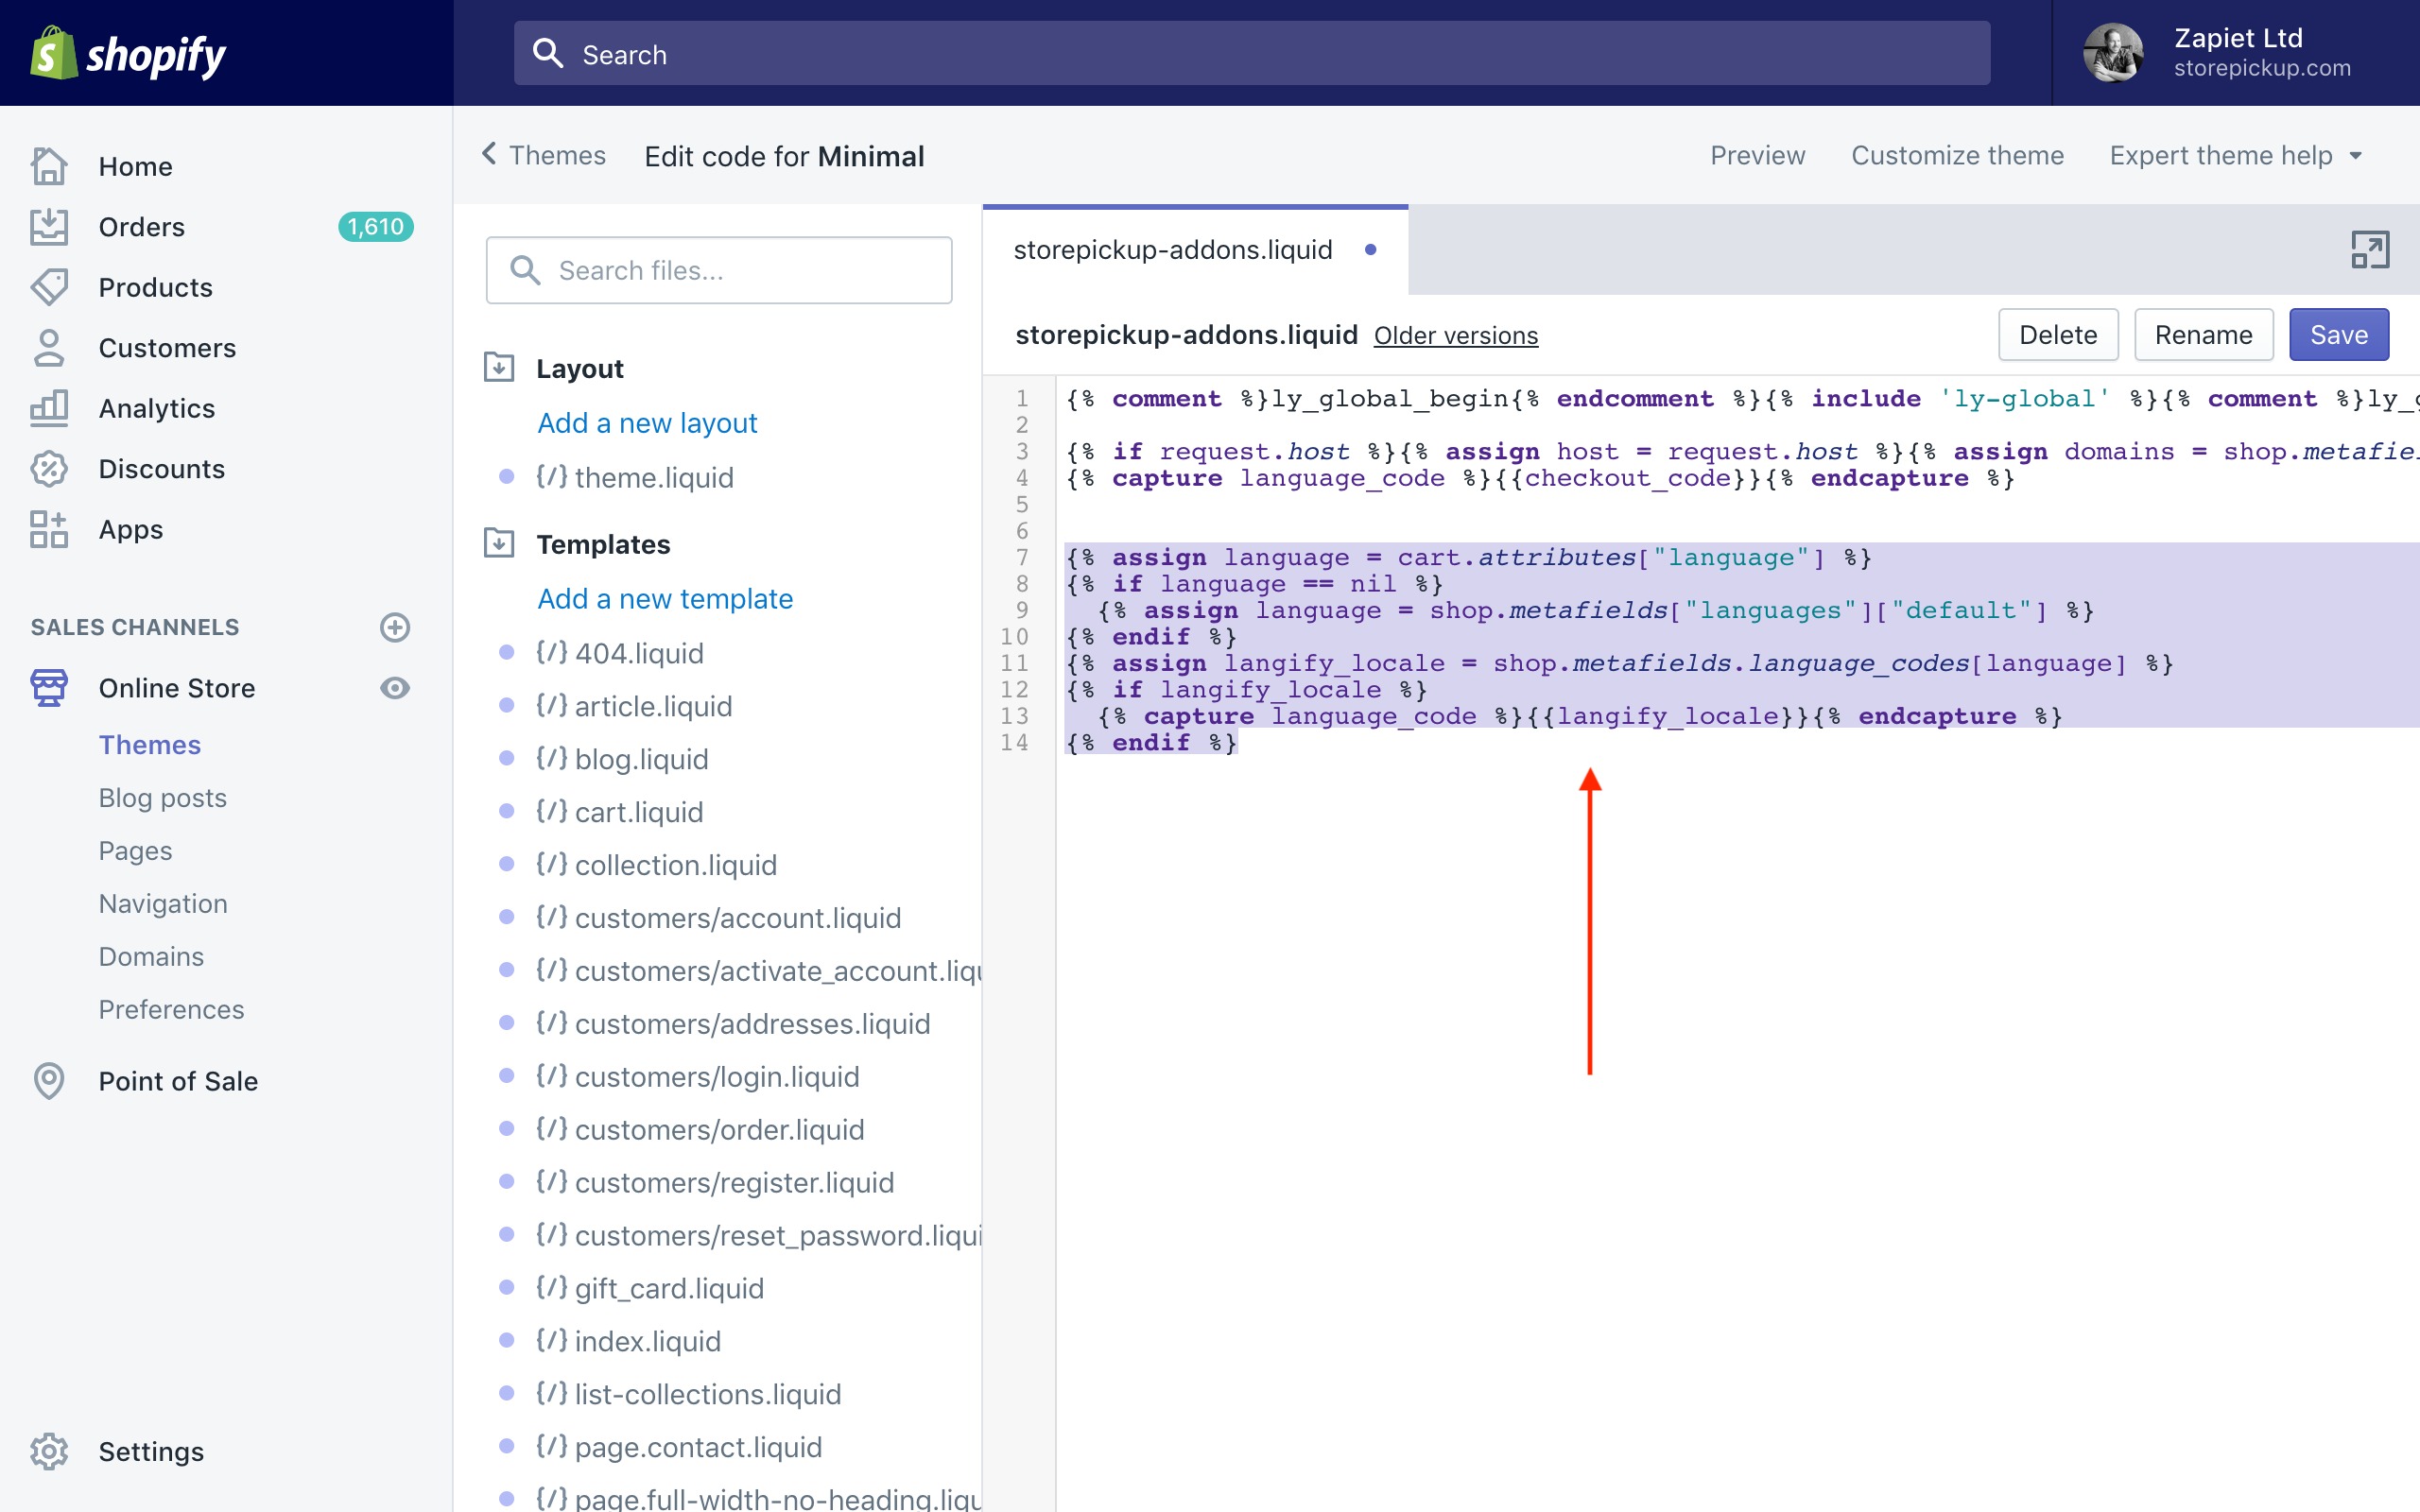Click the Products tag icon

(49, 287)
